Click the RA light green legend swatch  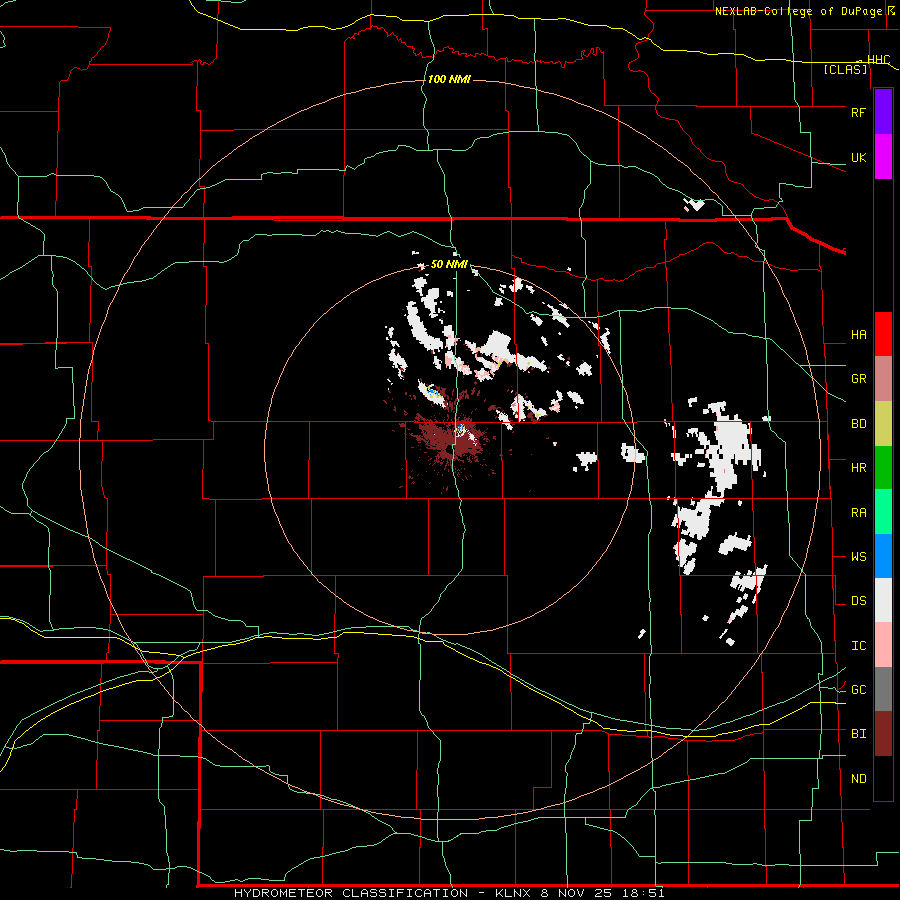click(x=883, y=512)
